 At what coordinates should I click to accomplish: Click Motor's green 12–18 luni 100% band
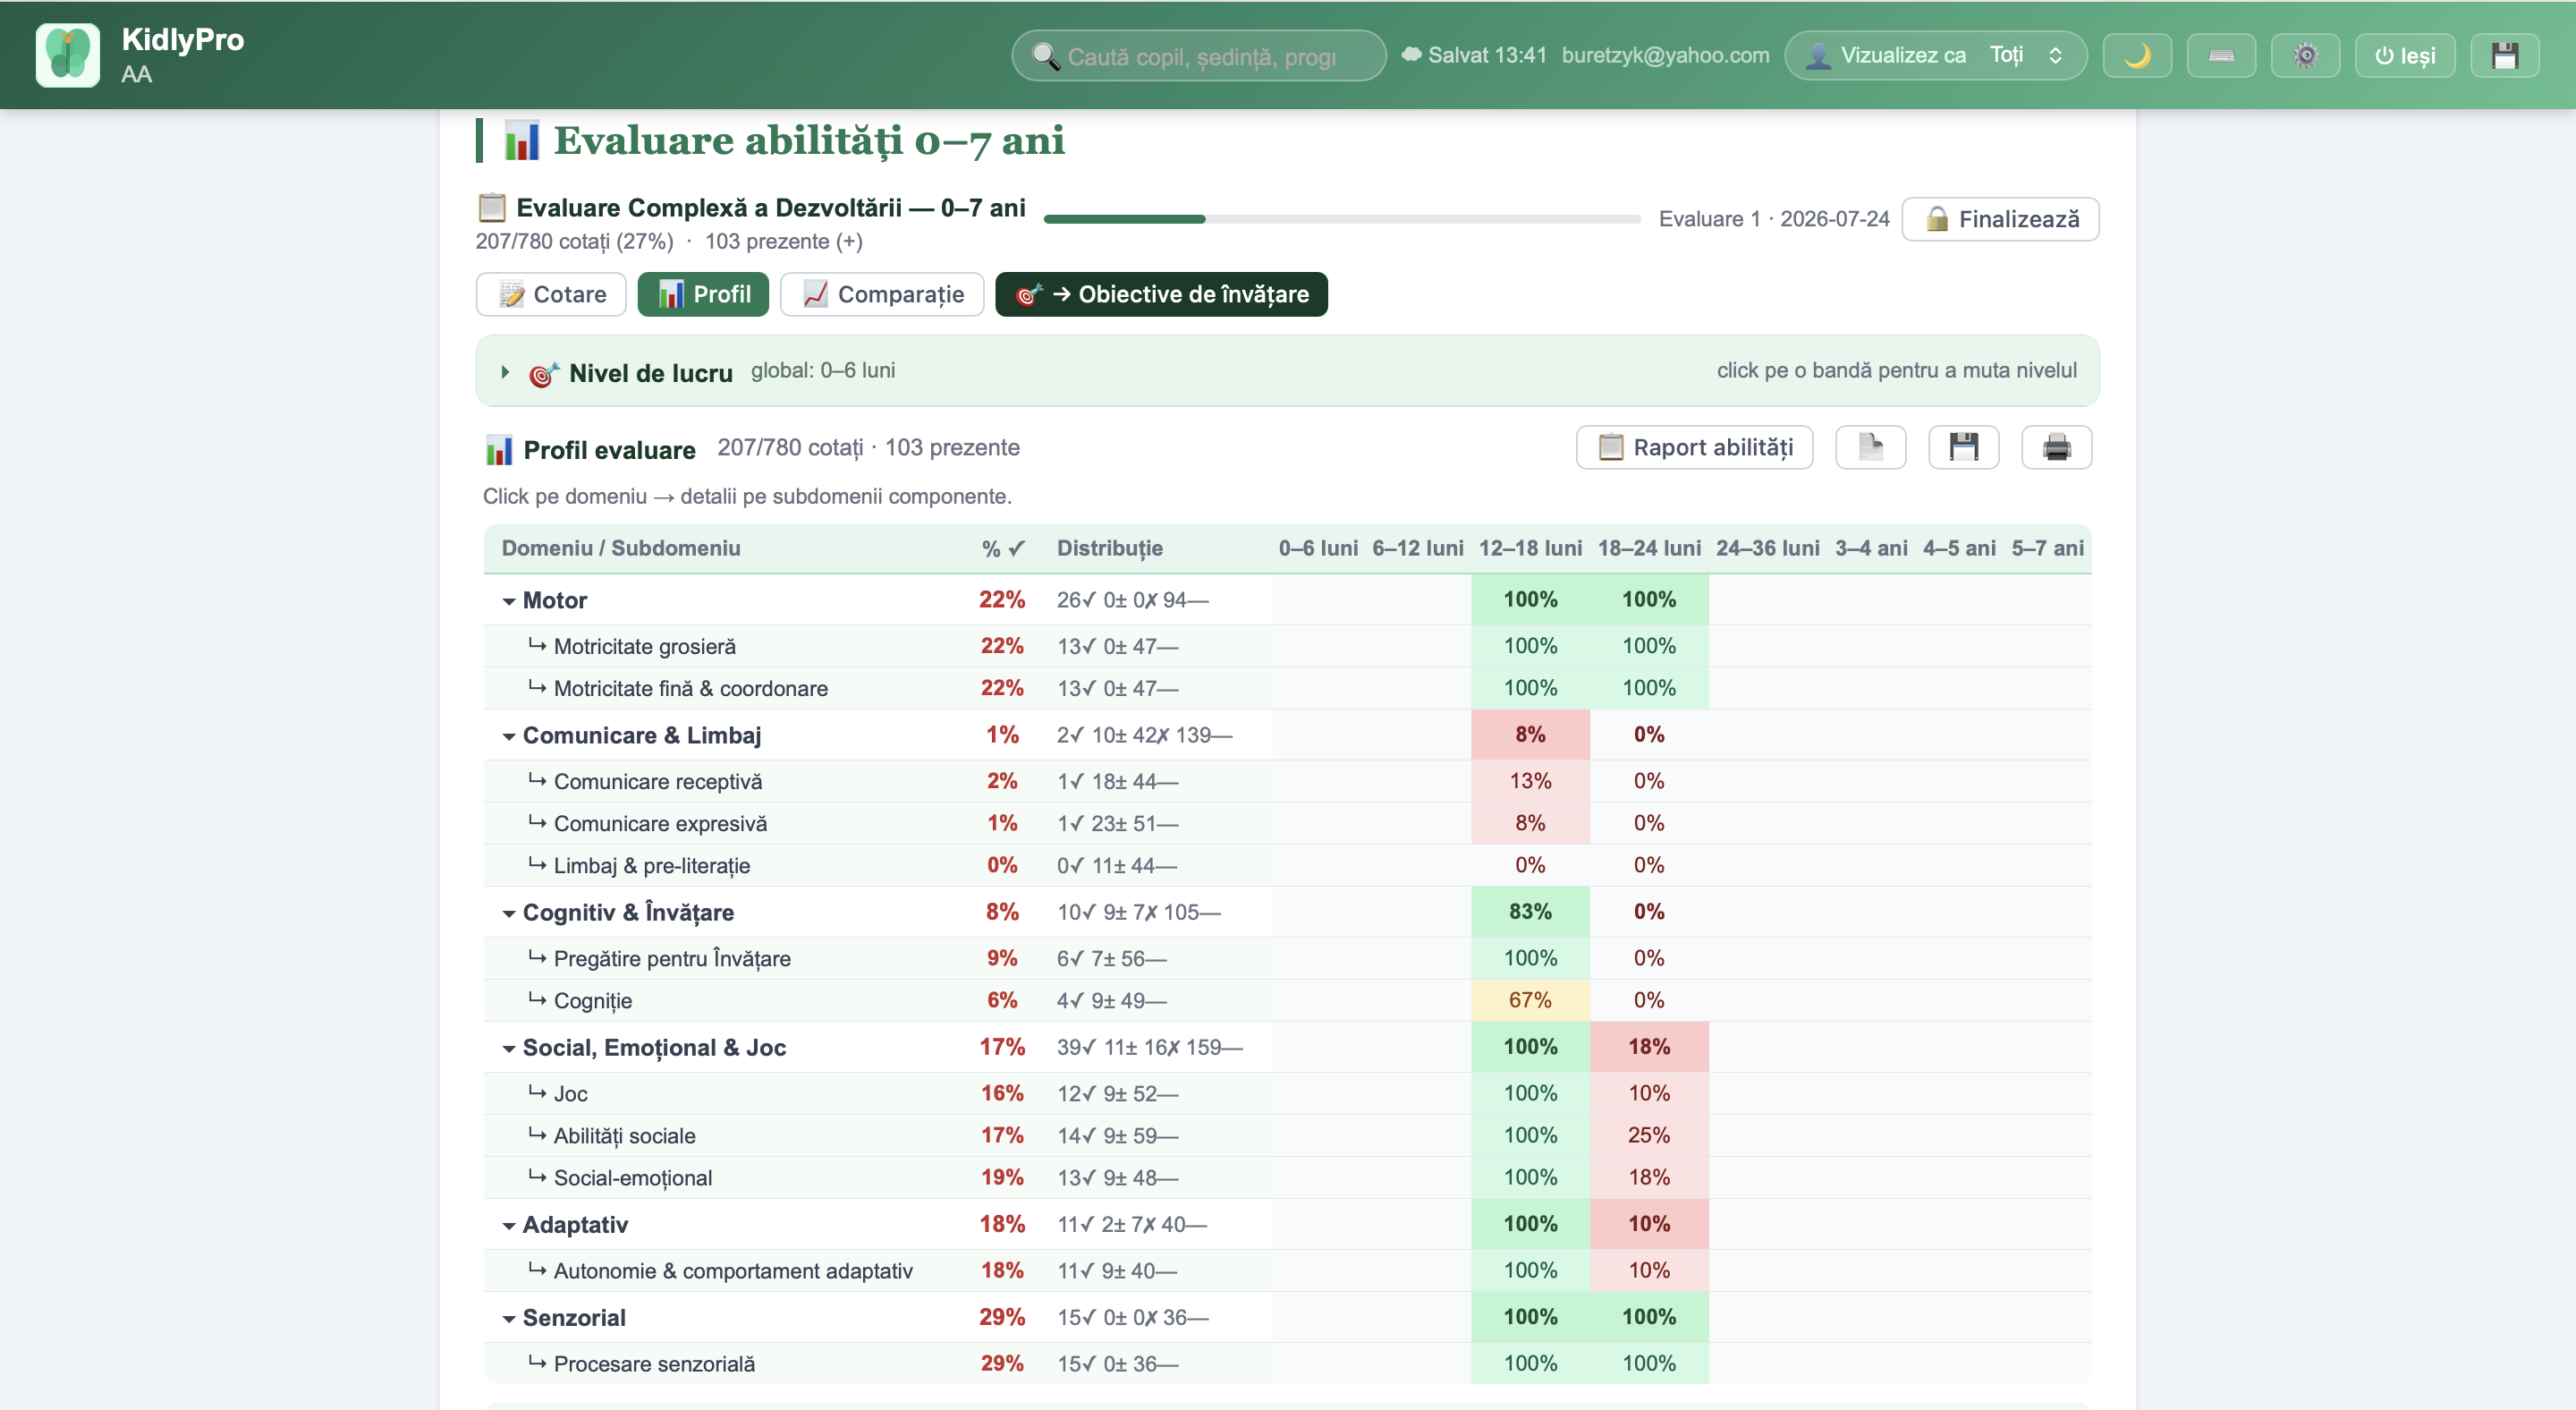(x=1530, y=599)
